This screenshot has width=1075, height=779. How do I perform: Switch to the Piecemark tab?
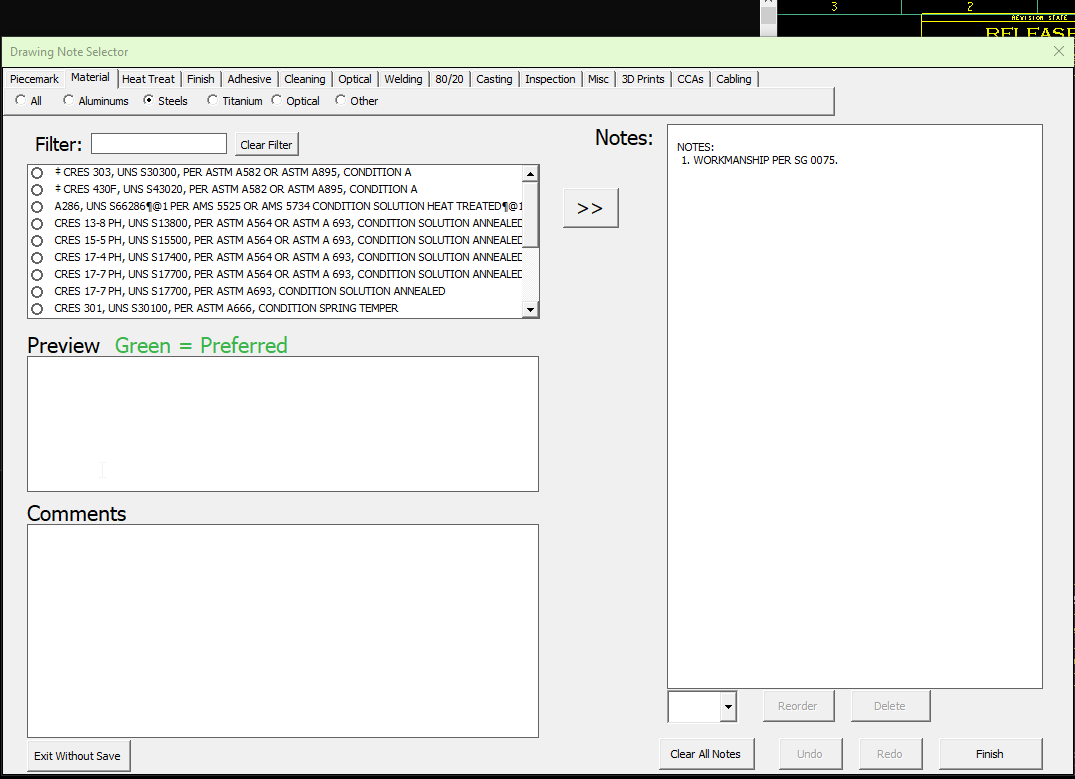(x=34, y=78)
